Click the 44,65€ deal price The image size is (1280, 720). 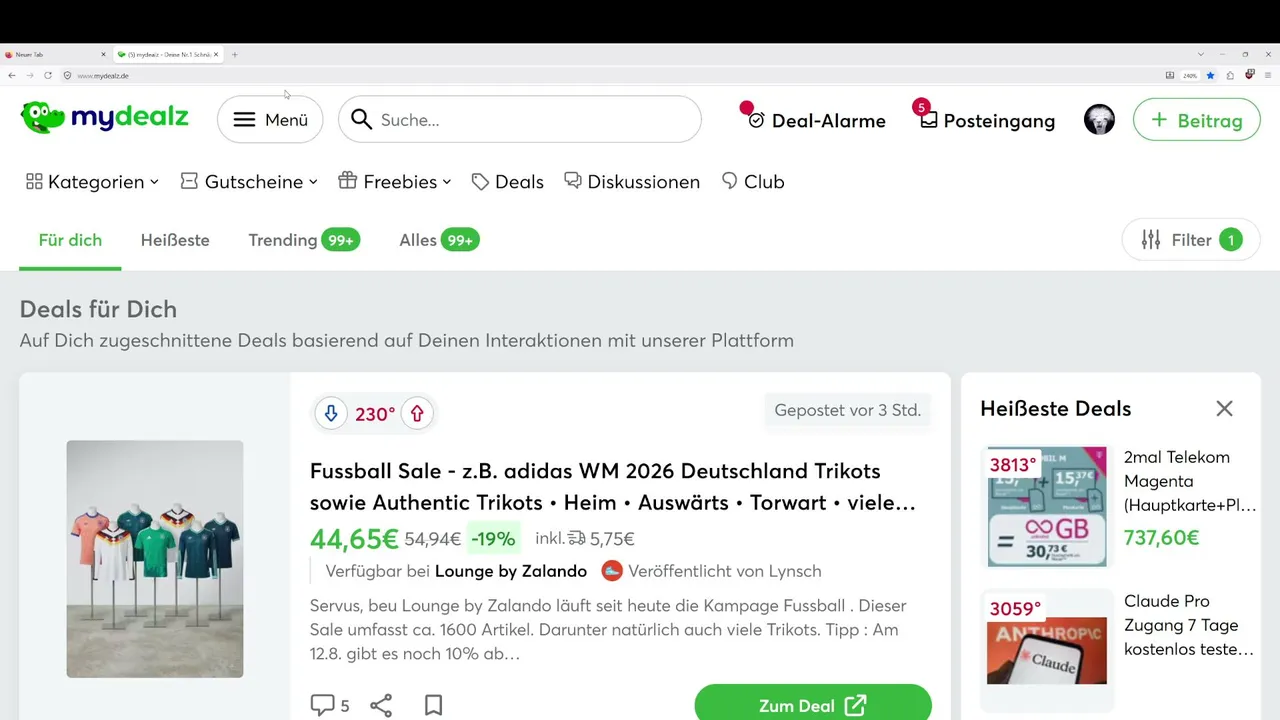pos(355,539)
